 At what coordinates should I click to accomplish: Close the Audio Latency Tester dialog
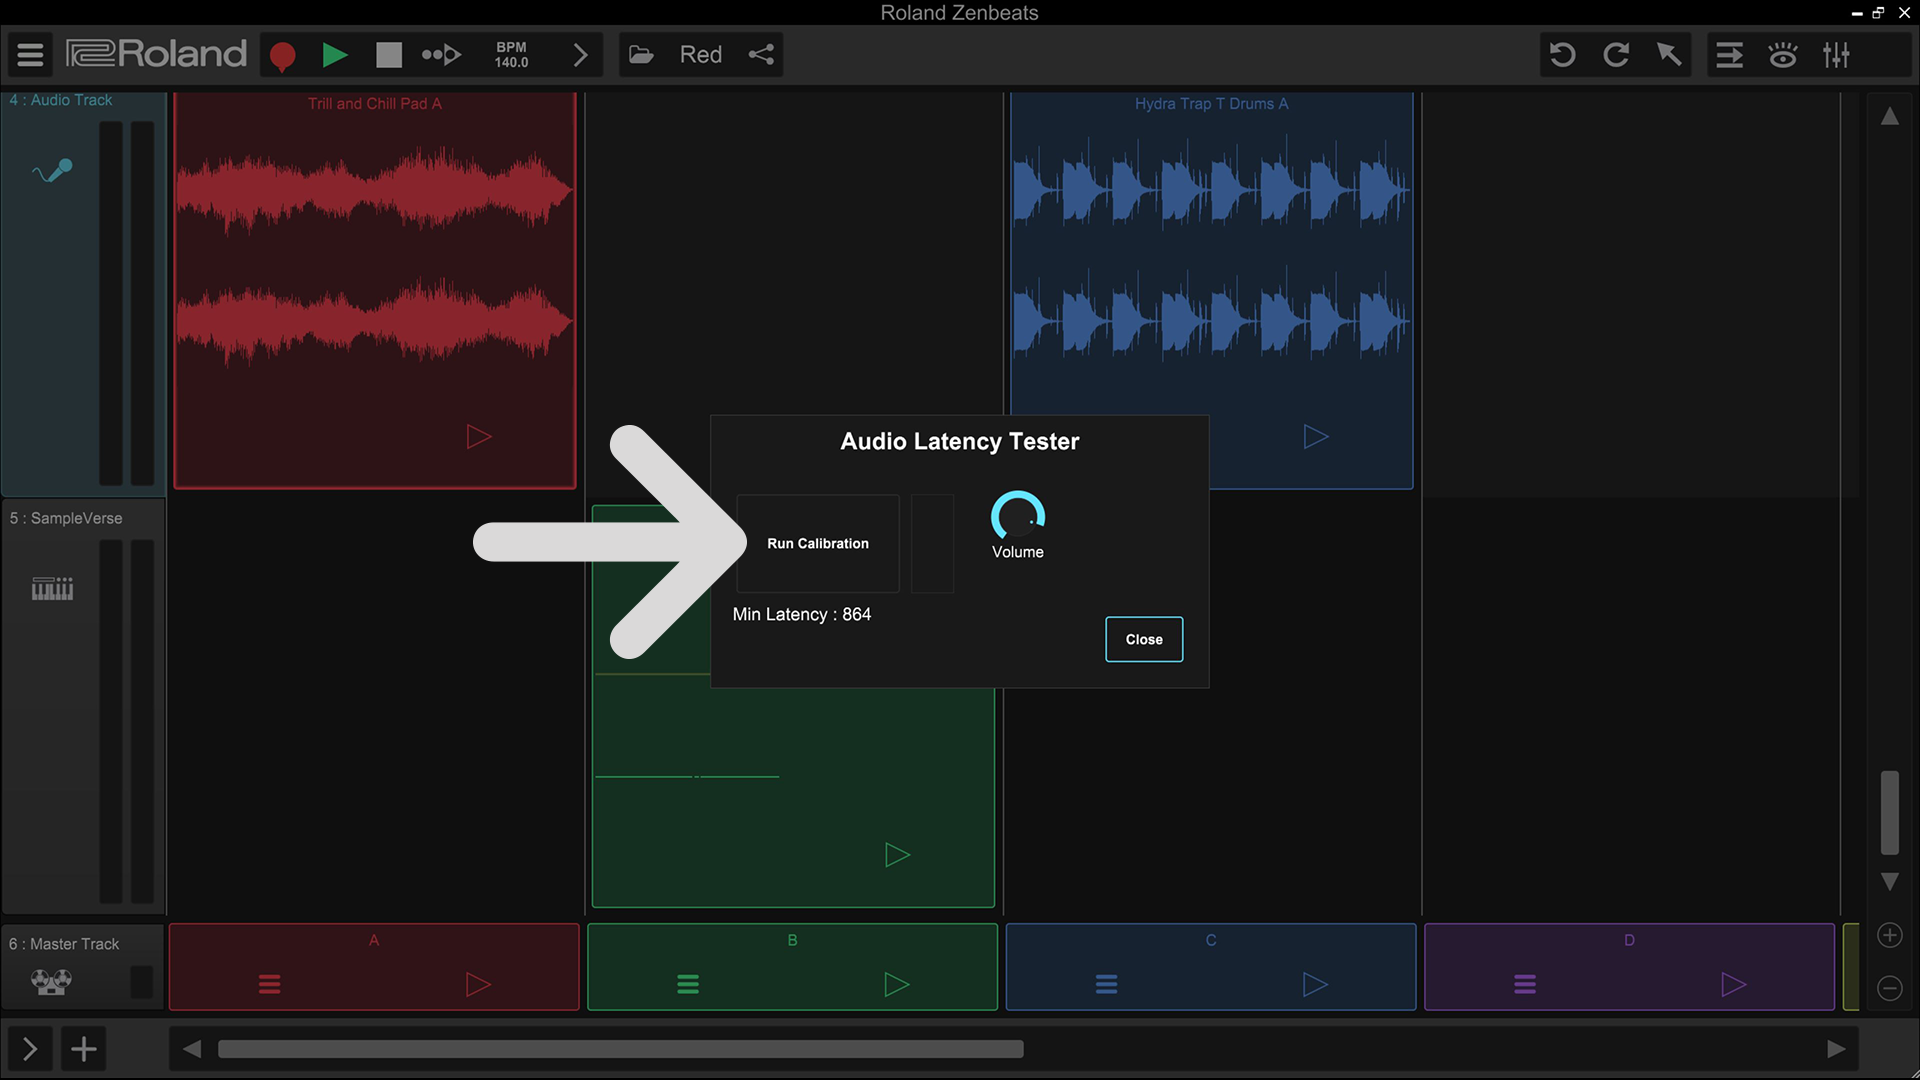(x=1144, y=639)
